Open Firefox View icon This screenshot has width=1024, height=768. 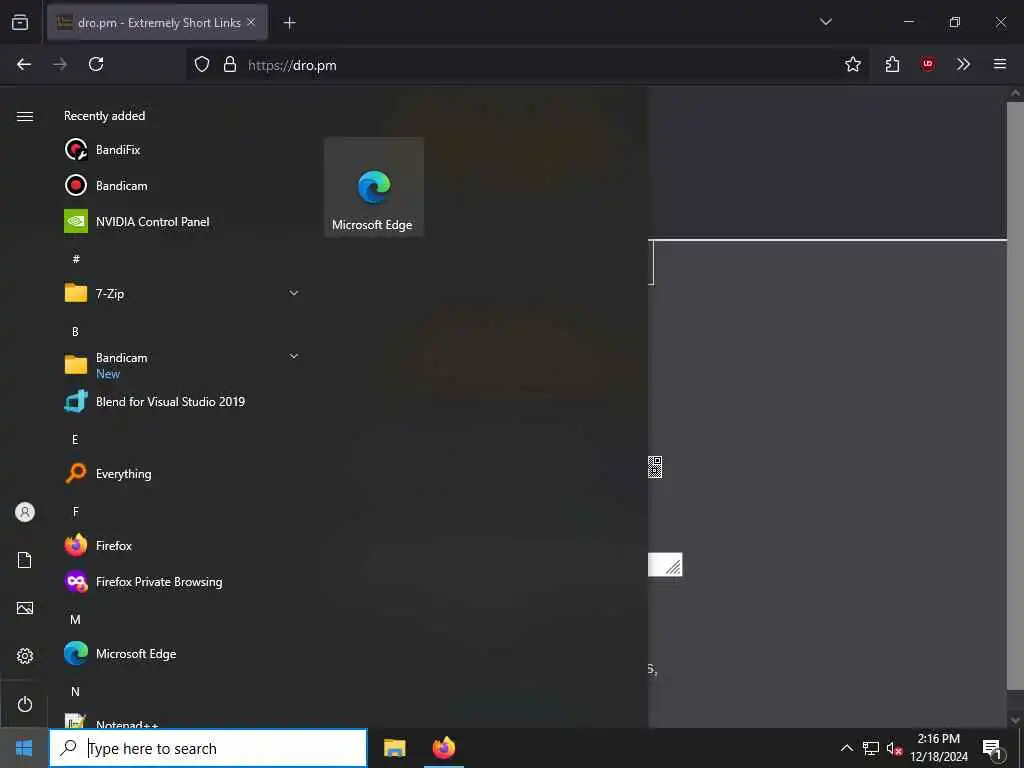(20, 22)
